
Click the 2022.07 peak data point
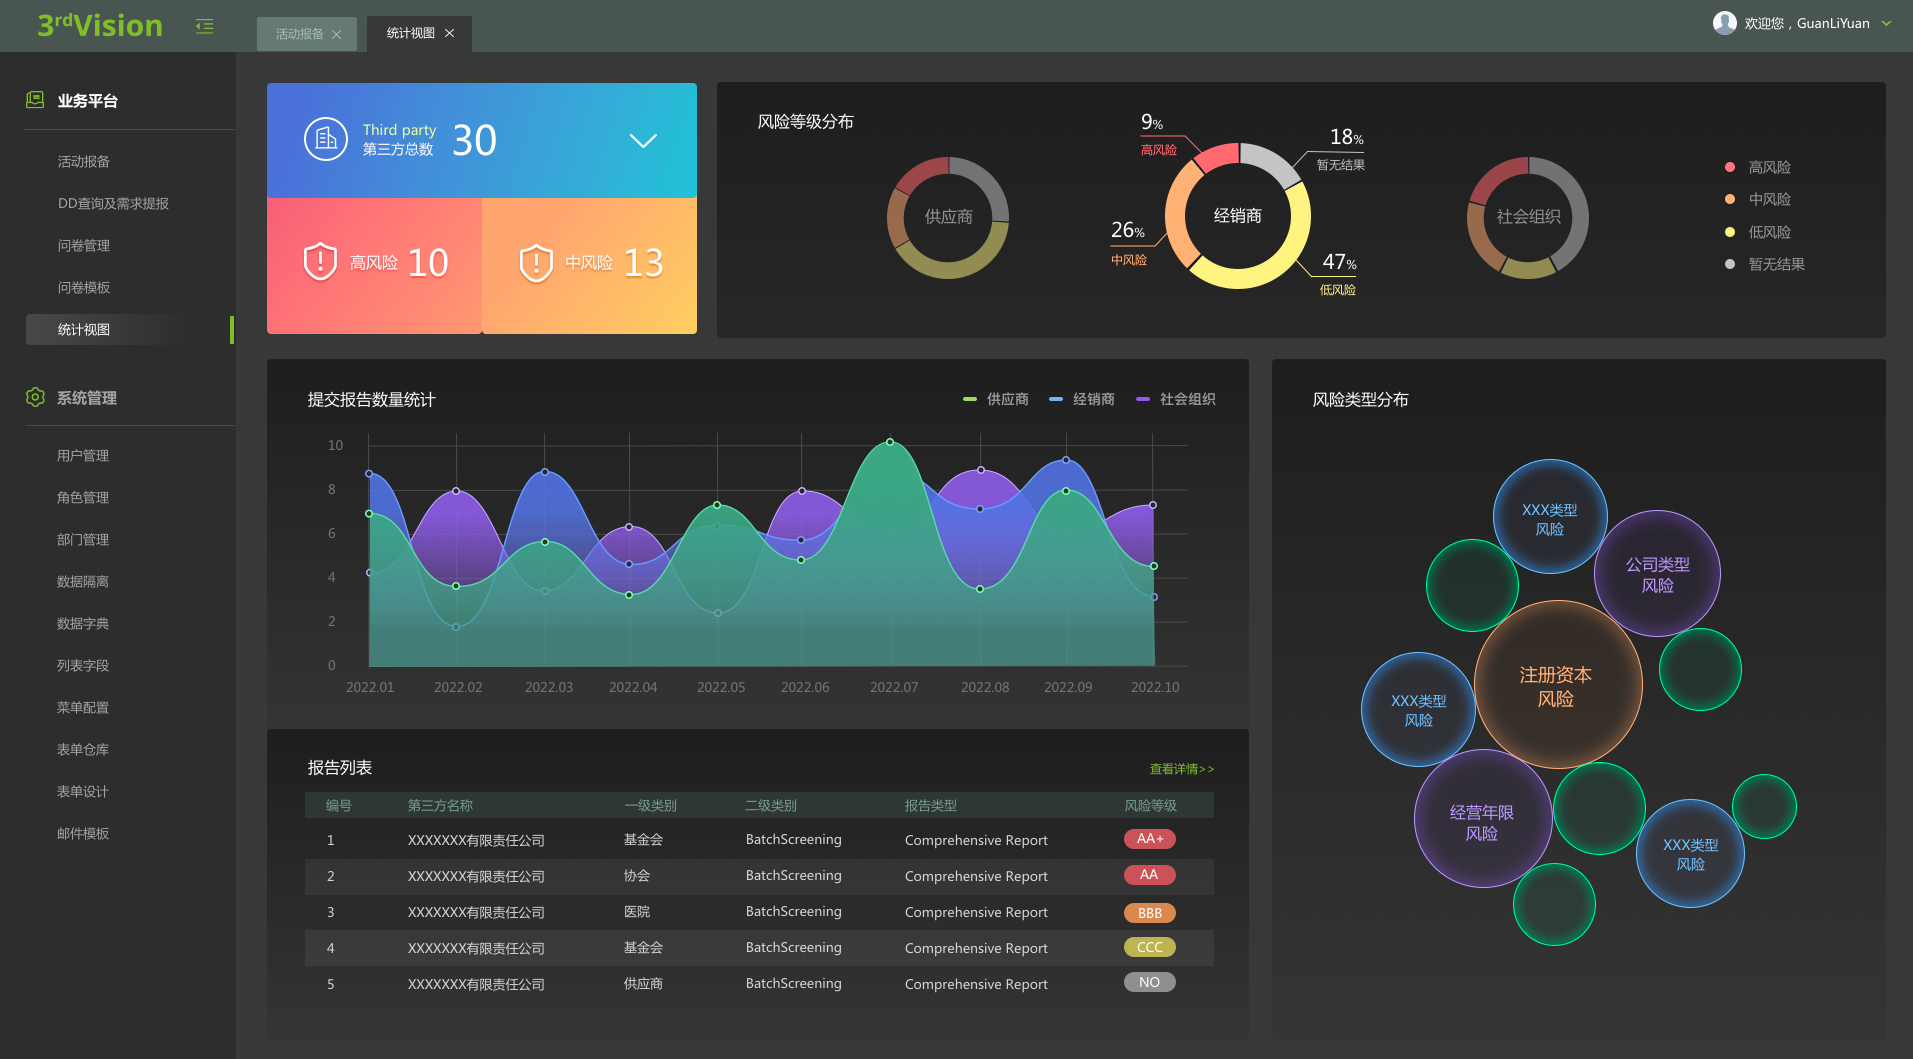coord(890,442)
